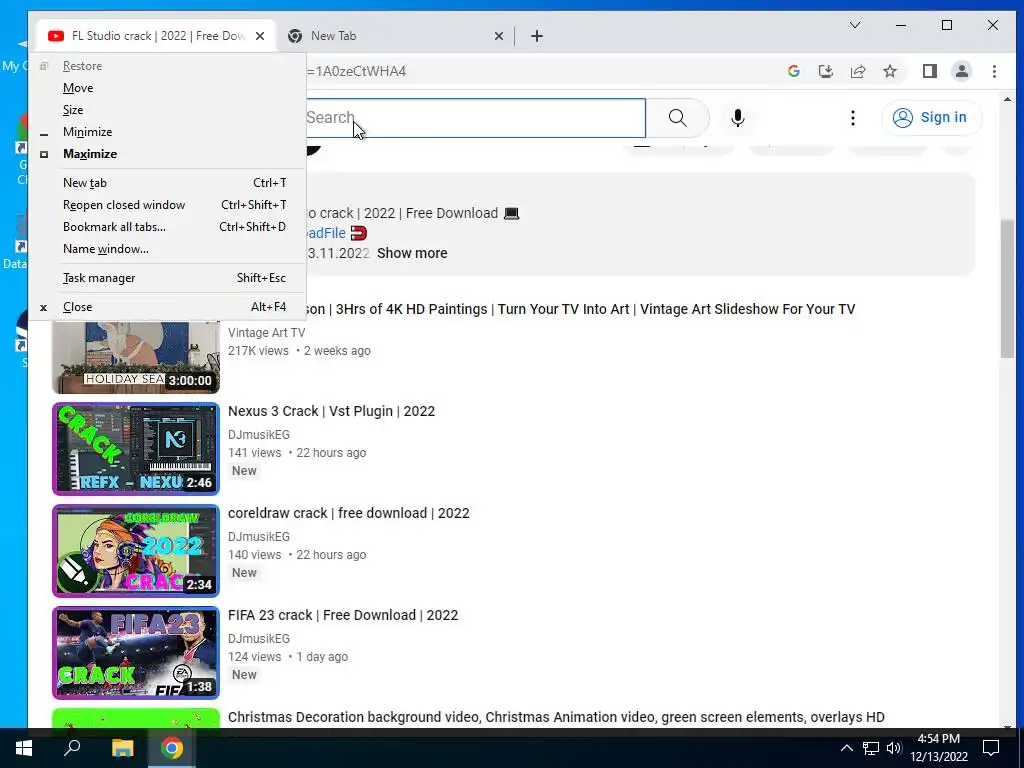This screenshot has width=1024, height=768.
Task: Click the network tray icon
Action: [871, 748]
